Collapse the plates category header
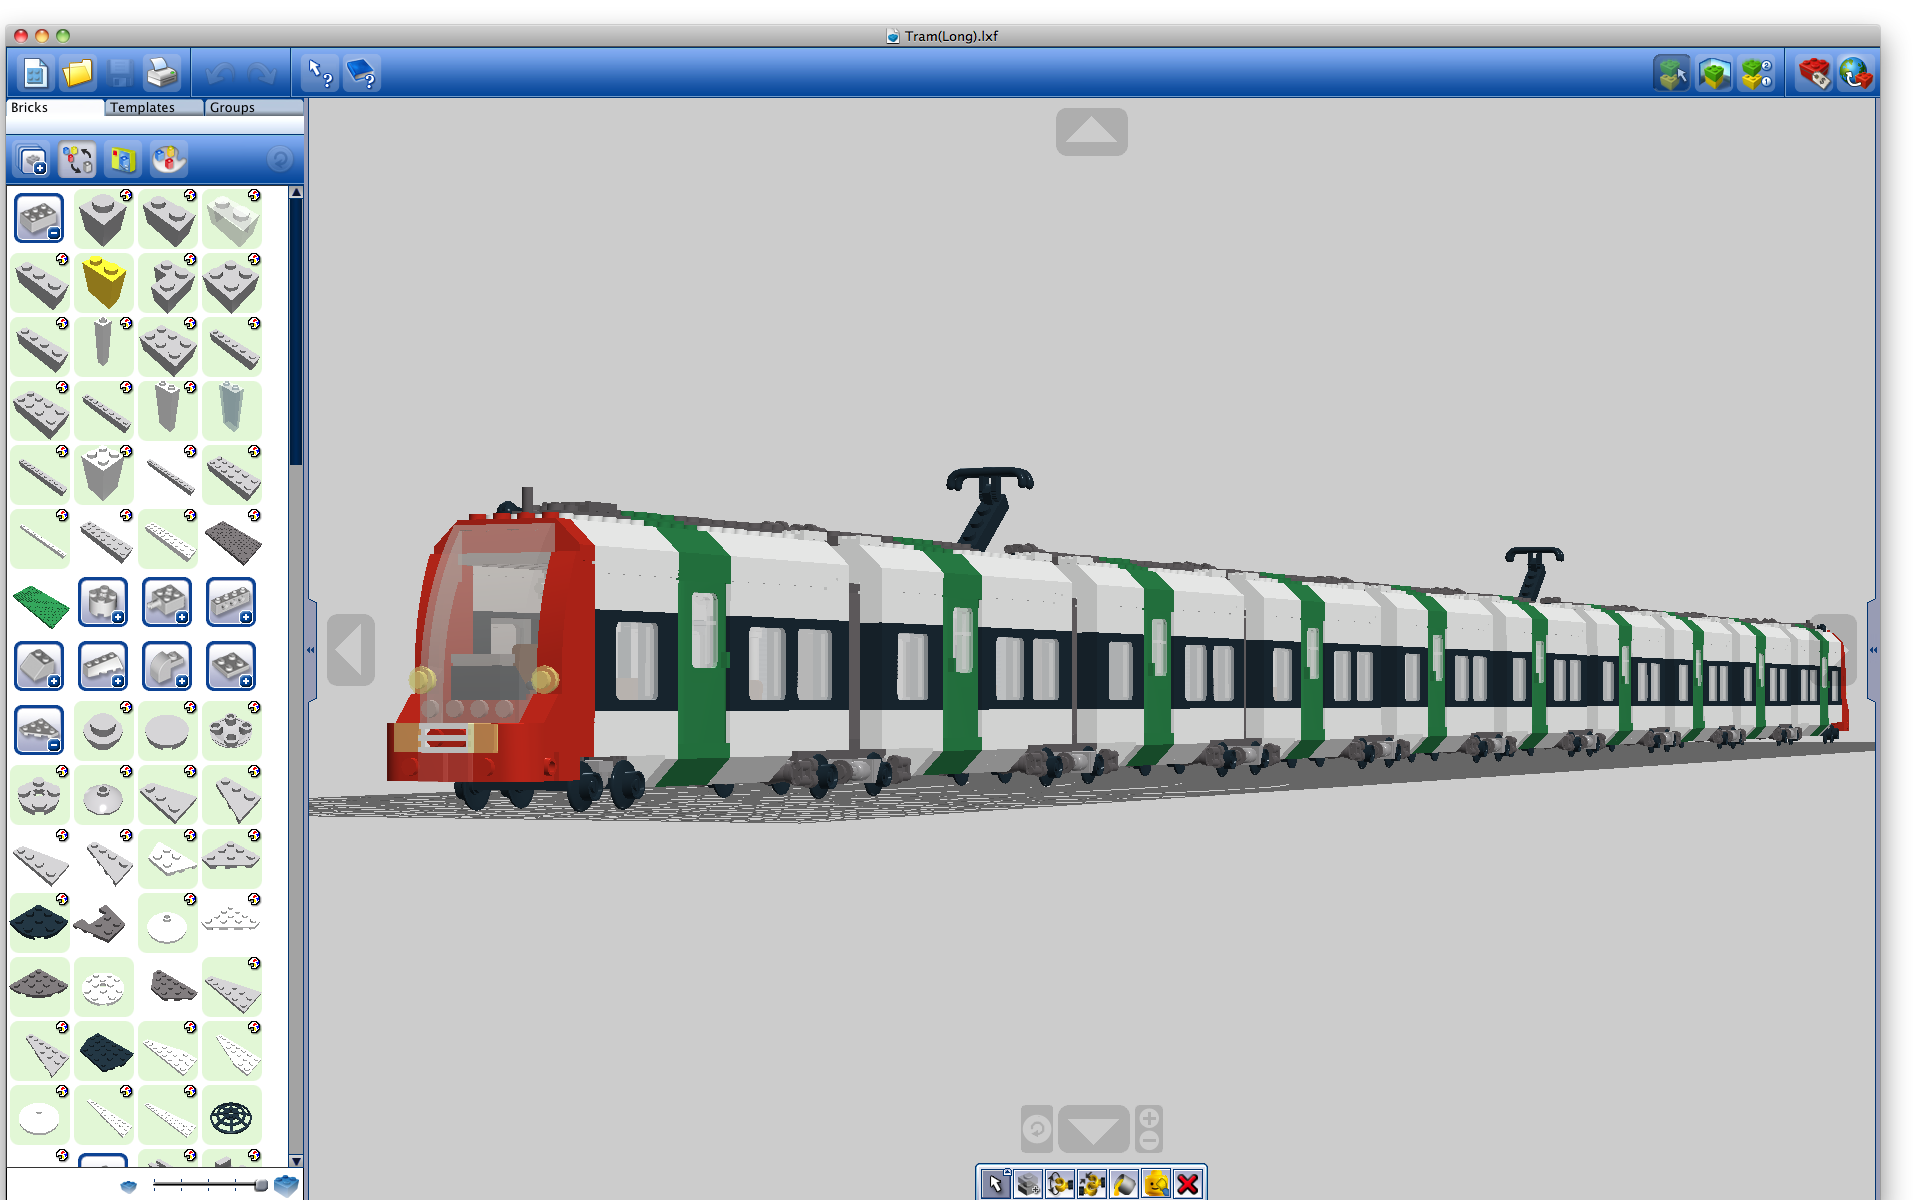1920x1200 pixels. pos(39,730)
